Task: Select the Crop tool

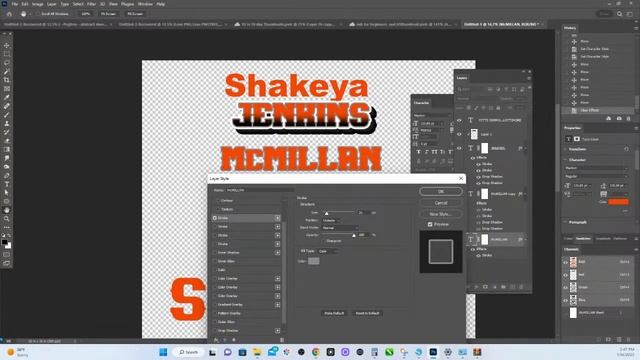Action: [7, 80]
